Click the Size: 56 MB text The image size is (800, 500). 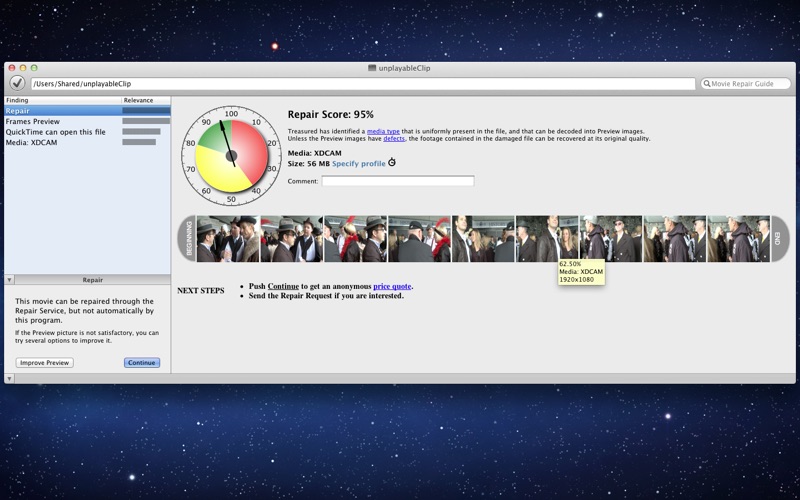click(x=309, y=164)
